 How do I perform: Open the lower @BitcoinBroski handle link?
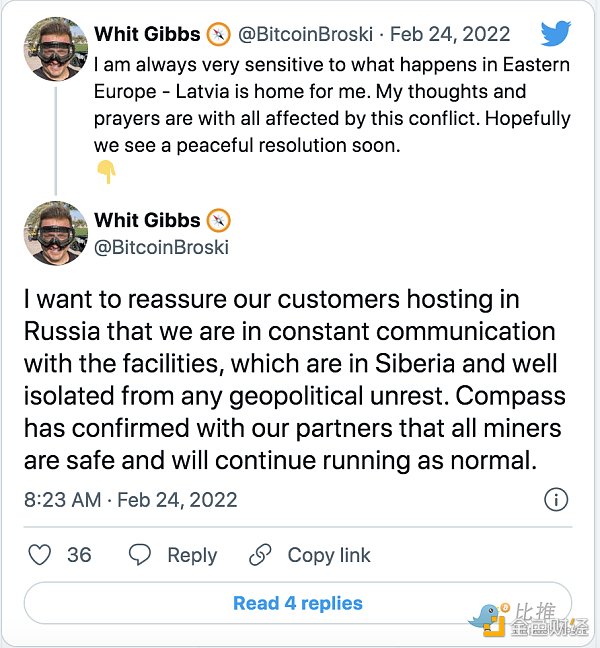click(x=161, y=246)
